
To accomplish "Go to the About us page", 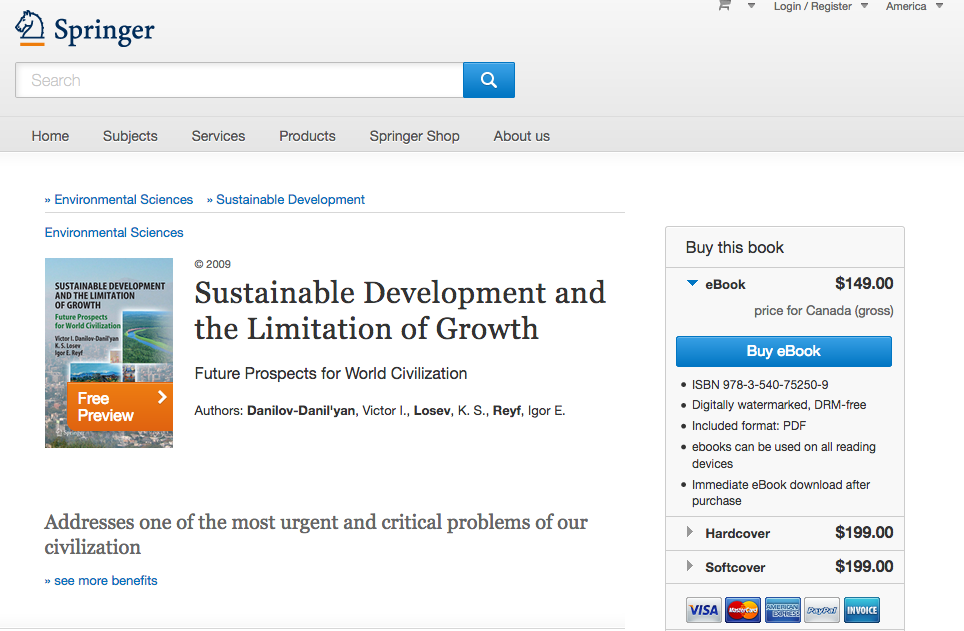I will tap(521, 136).
